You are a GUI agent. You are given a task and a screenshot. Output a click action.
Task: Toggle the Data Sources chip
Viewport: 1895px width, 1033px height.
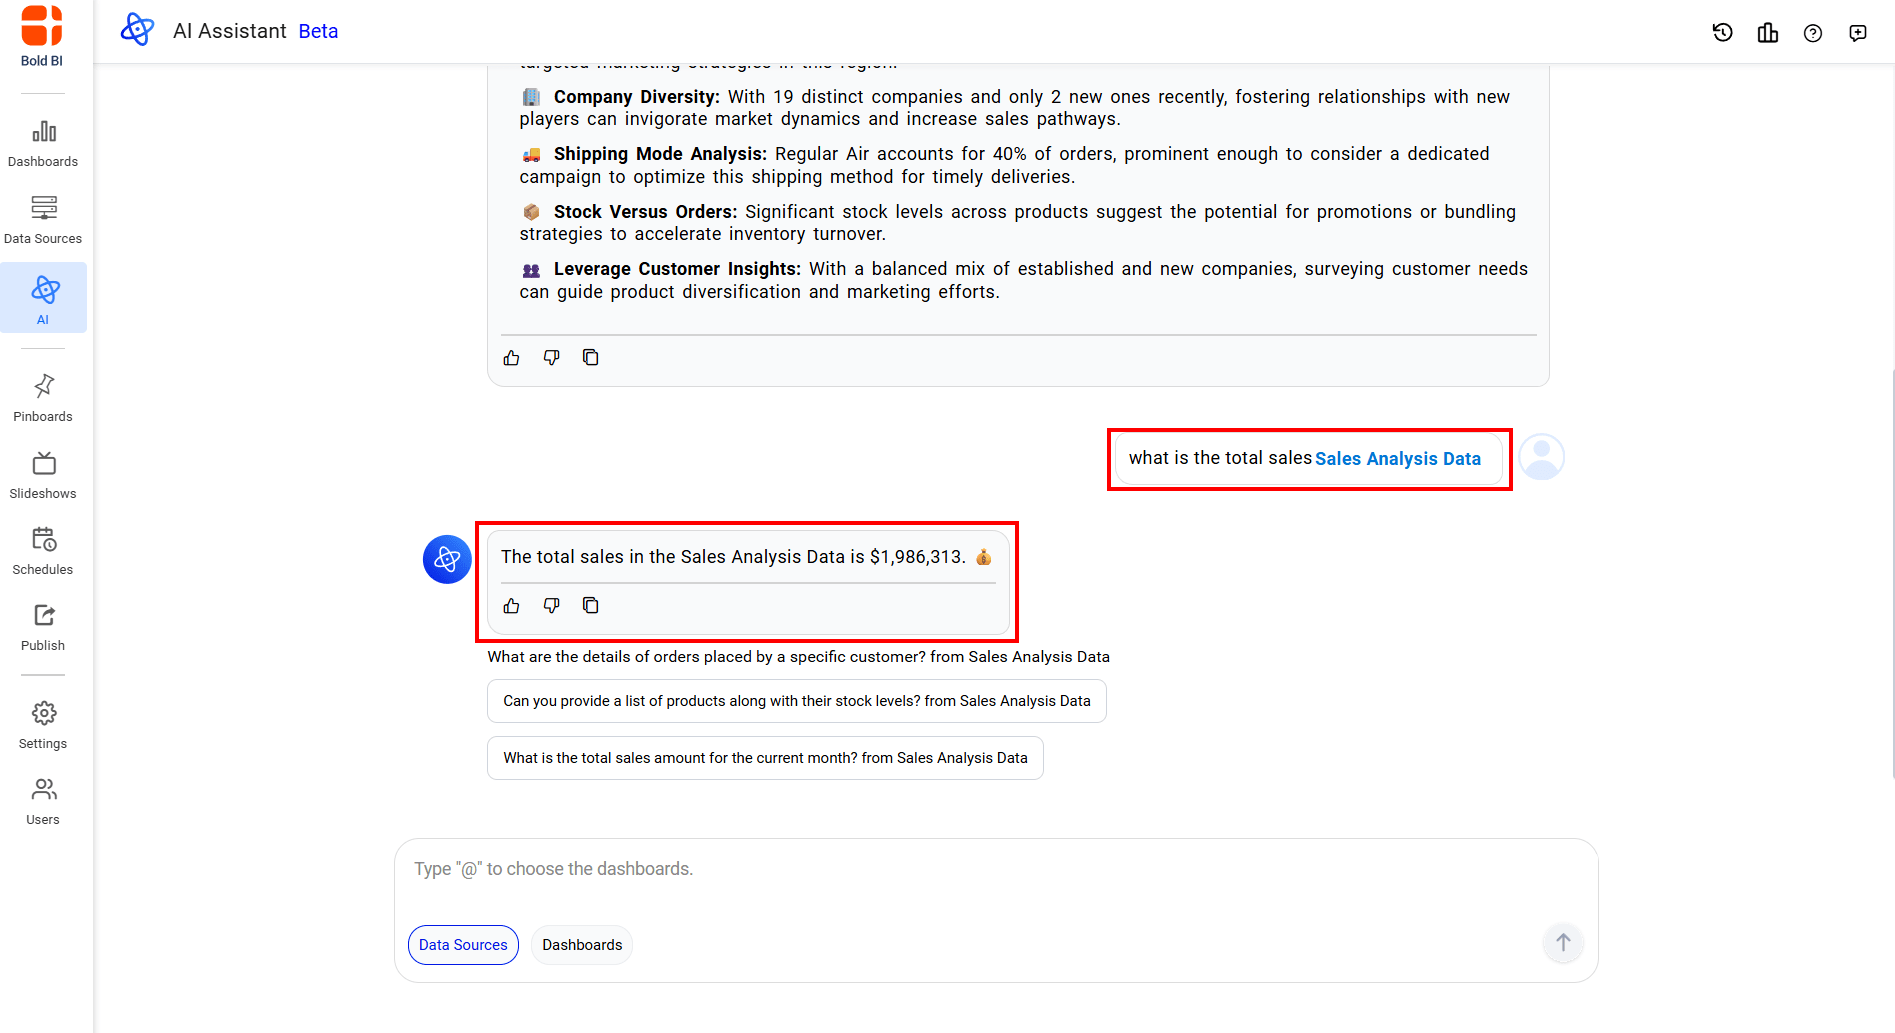[463, 945]
